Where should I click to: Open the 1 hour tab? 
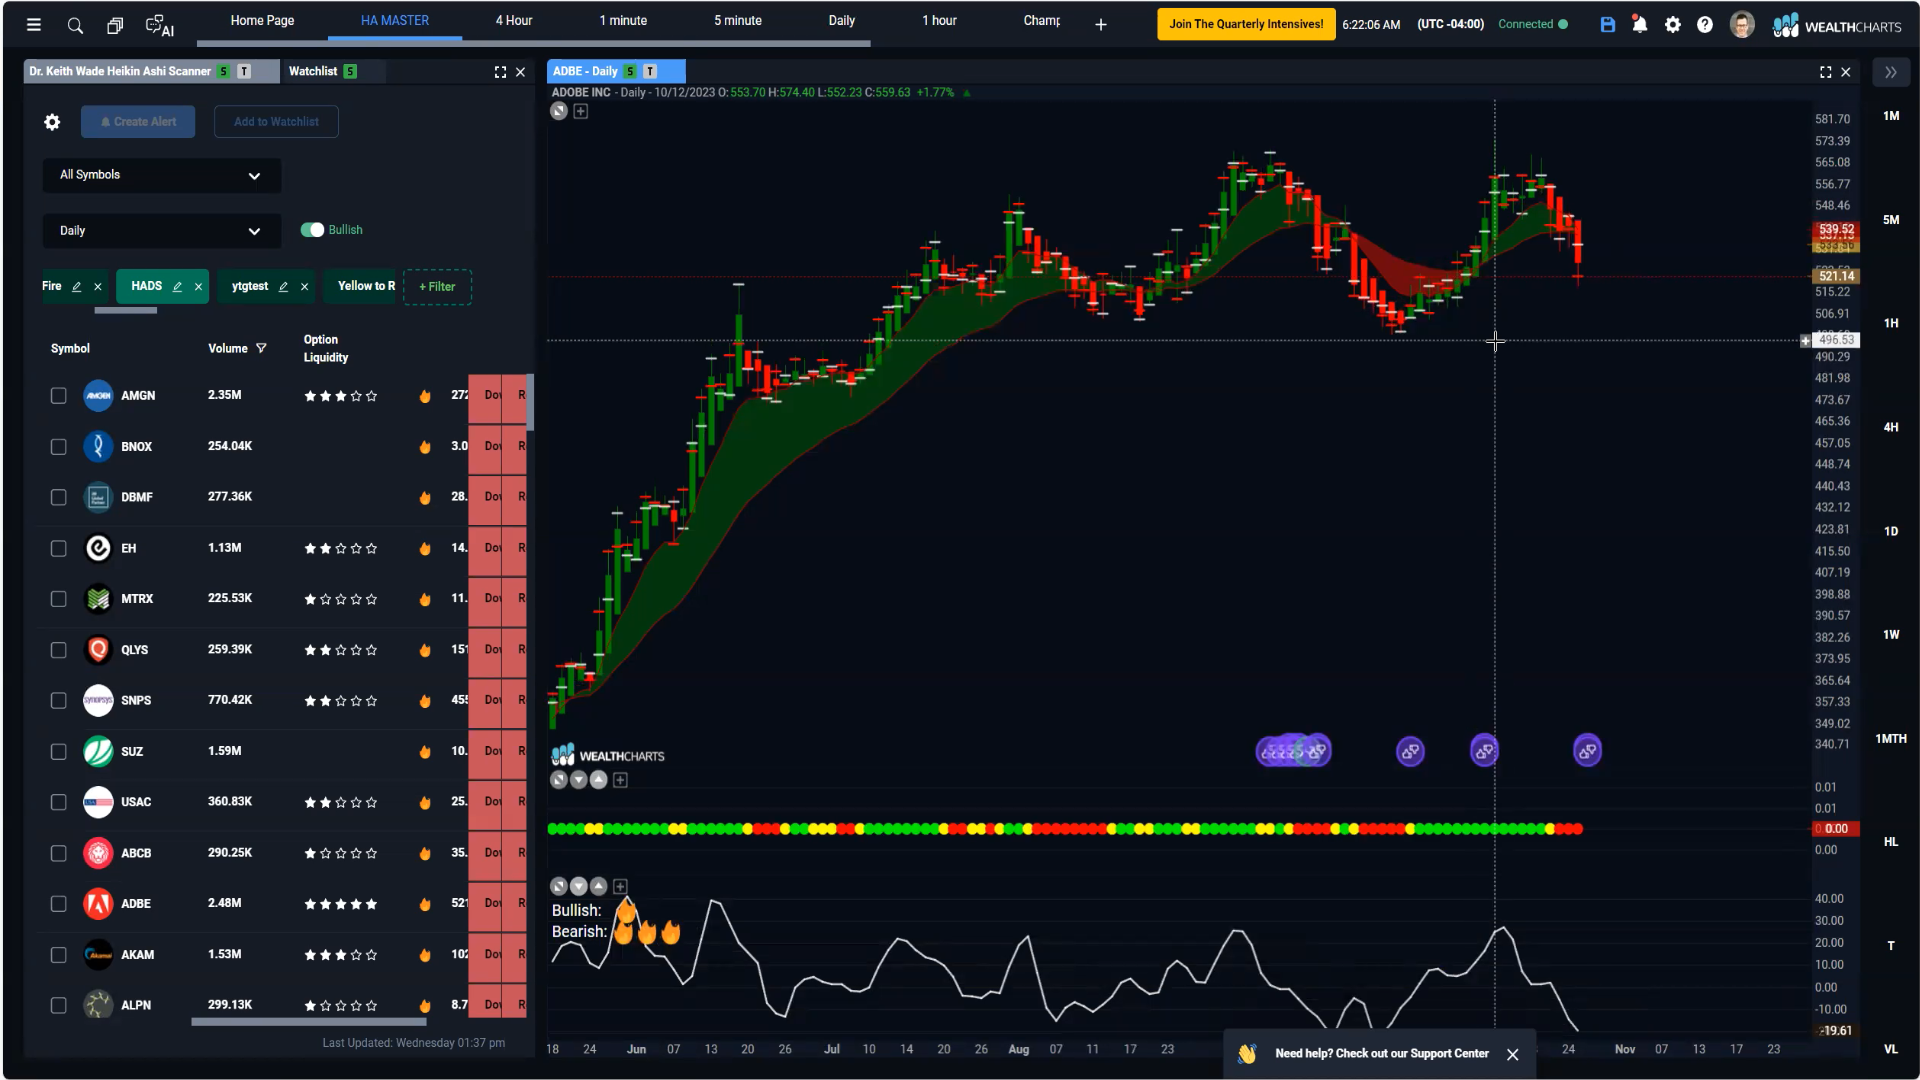pyautogui.click(x=939, y=21)
